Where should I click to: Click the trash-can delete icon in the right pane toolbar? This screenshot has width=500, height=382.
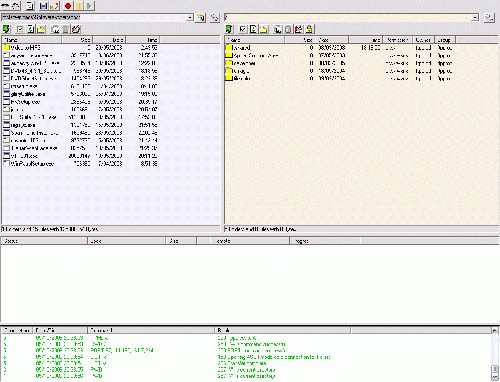(288, 29)
